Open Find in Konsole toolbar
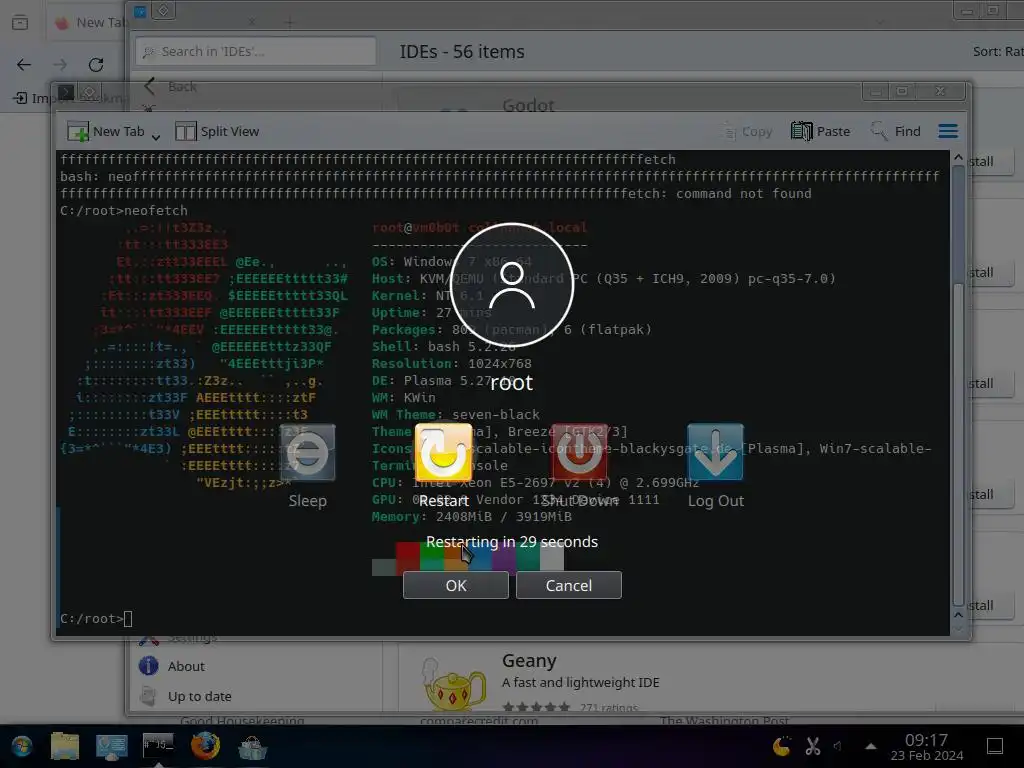 pyautogui.click(x=895, y=131)
